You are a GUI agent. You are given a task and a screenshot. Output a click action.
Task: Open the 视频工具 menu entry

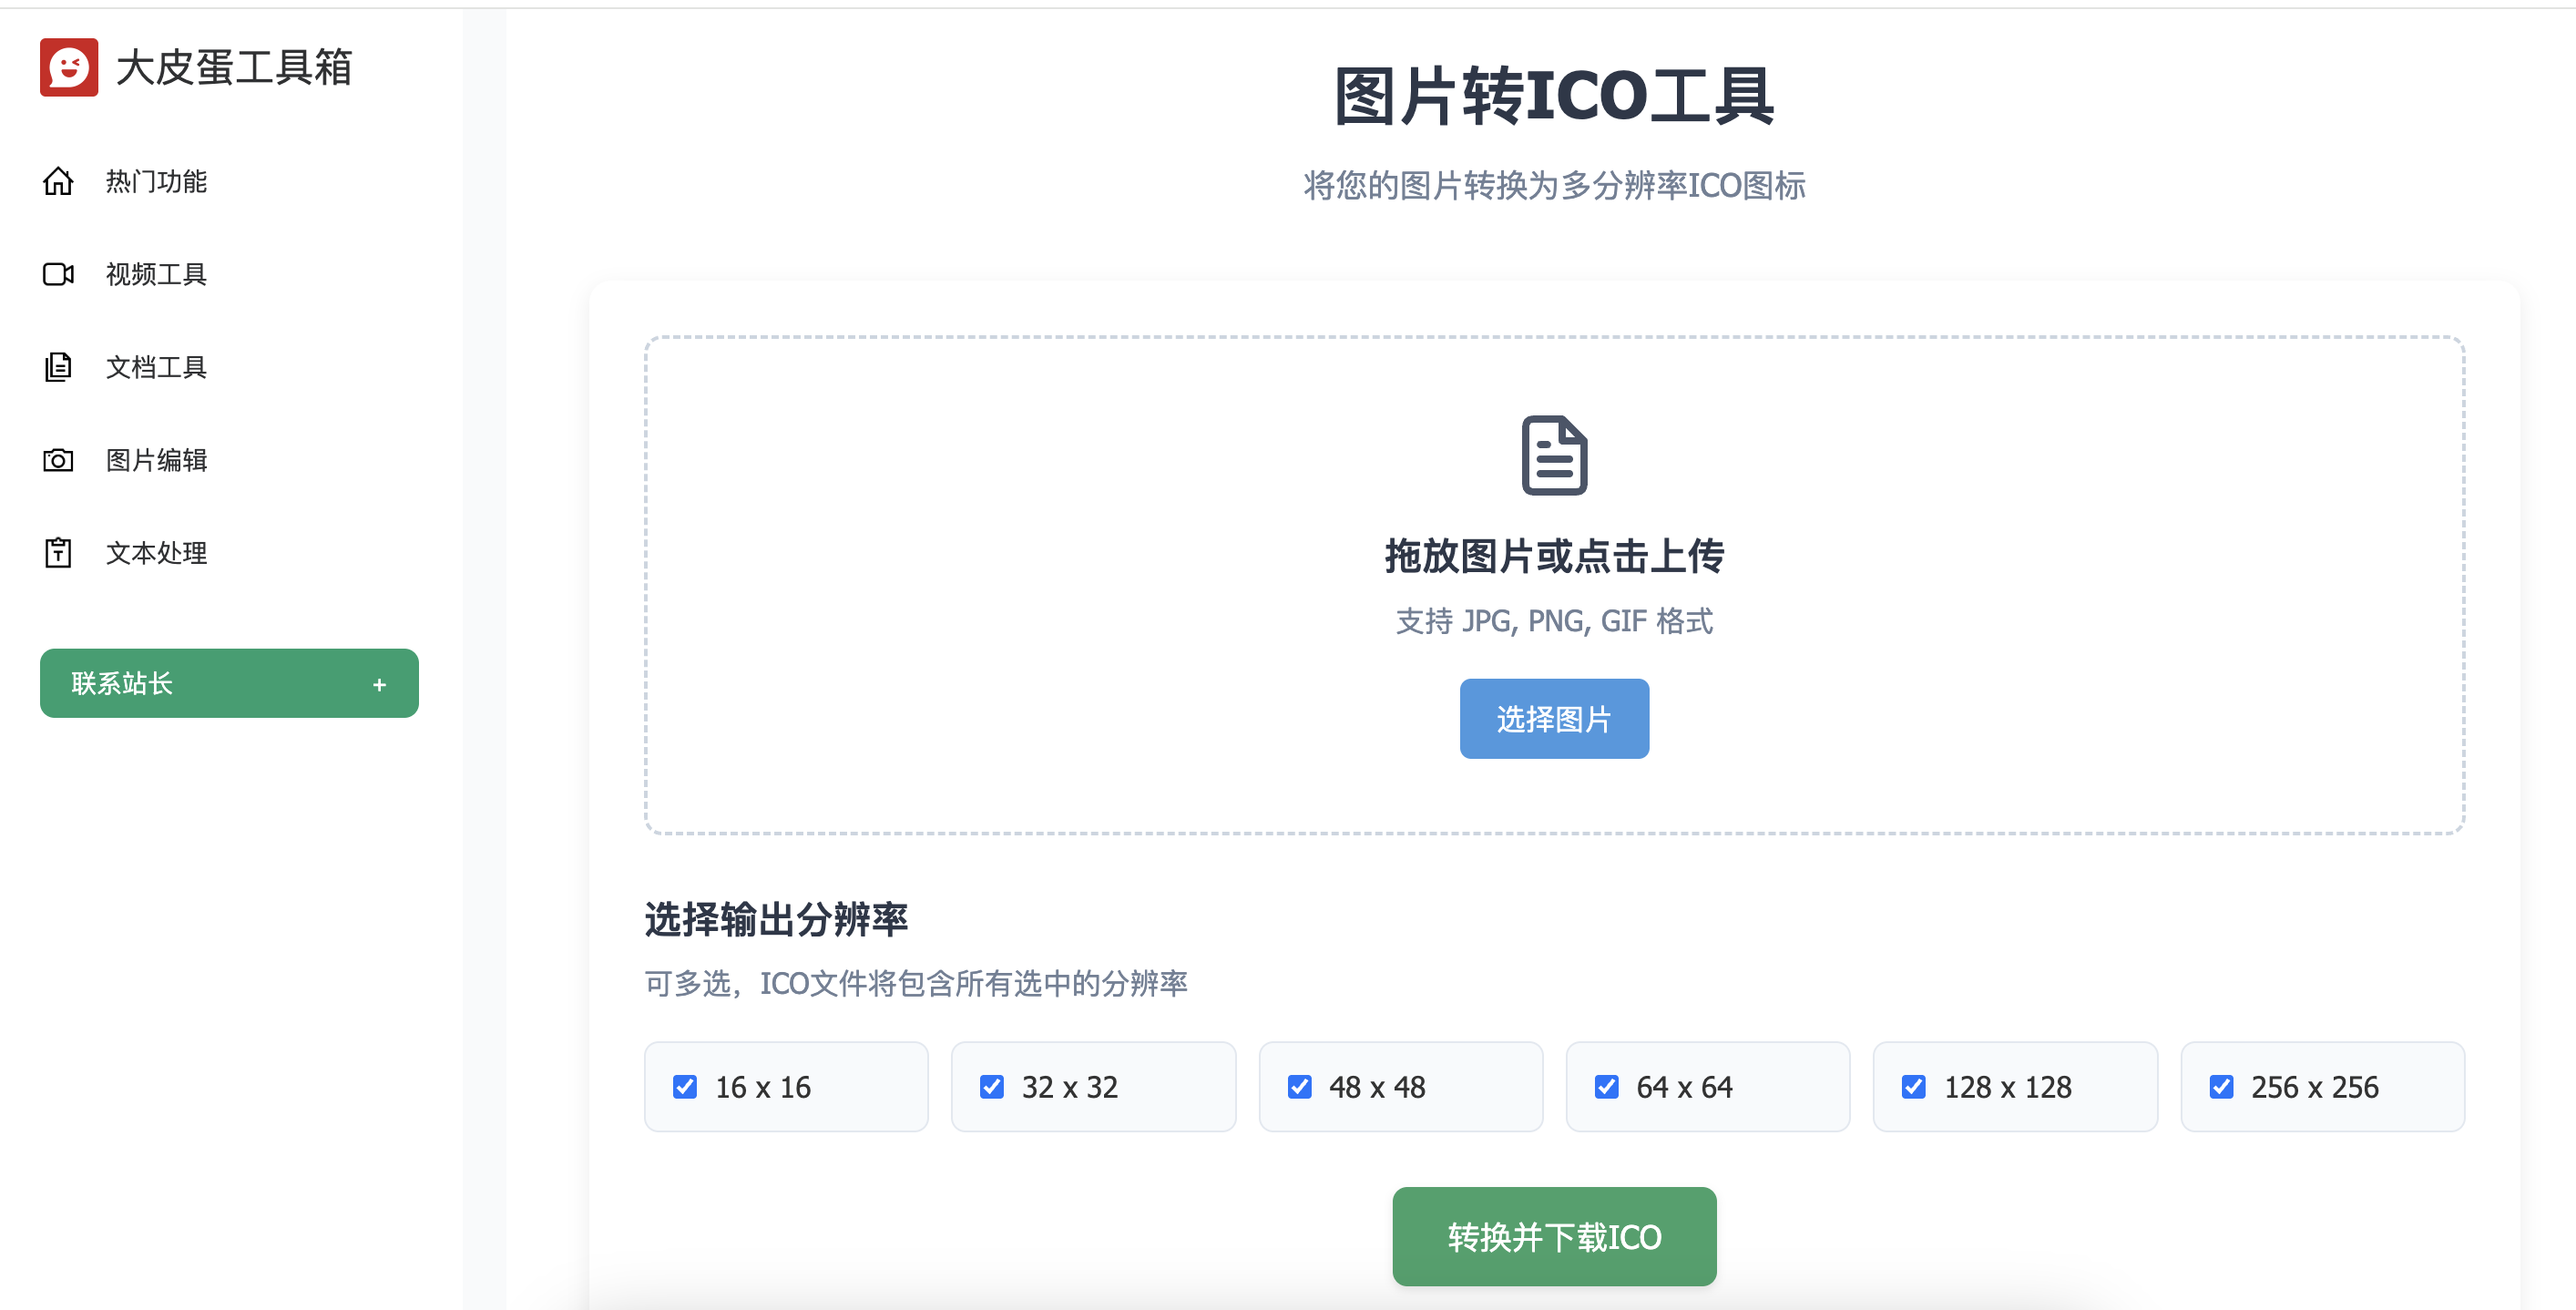click(x=155, y=274)
